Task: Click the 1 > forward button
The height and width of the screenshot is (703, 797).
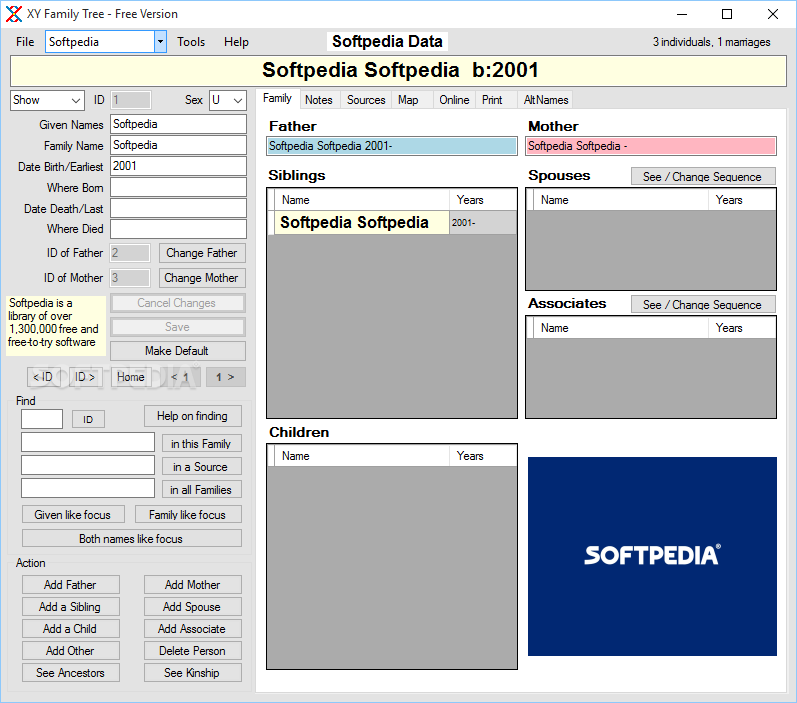Action: [x=225, y=377]
